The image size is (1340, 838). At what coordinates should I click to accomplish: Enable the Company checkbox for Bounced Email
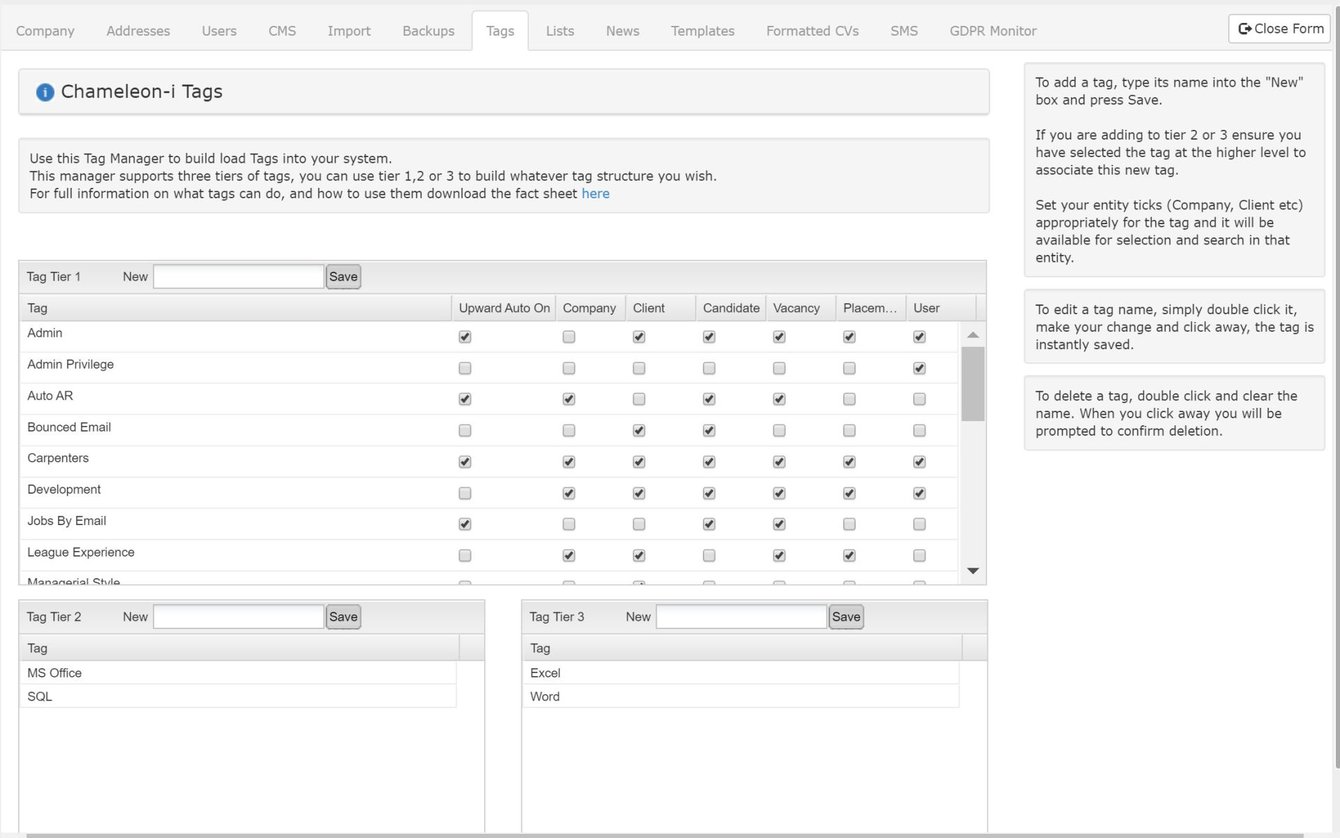pos(569,430)
